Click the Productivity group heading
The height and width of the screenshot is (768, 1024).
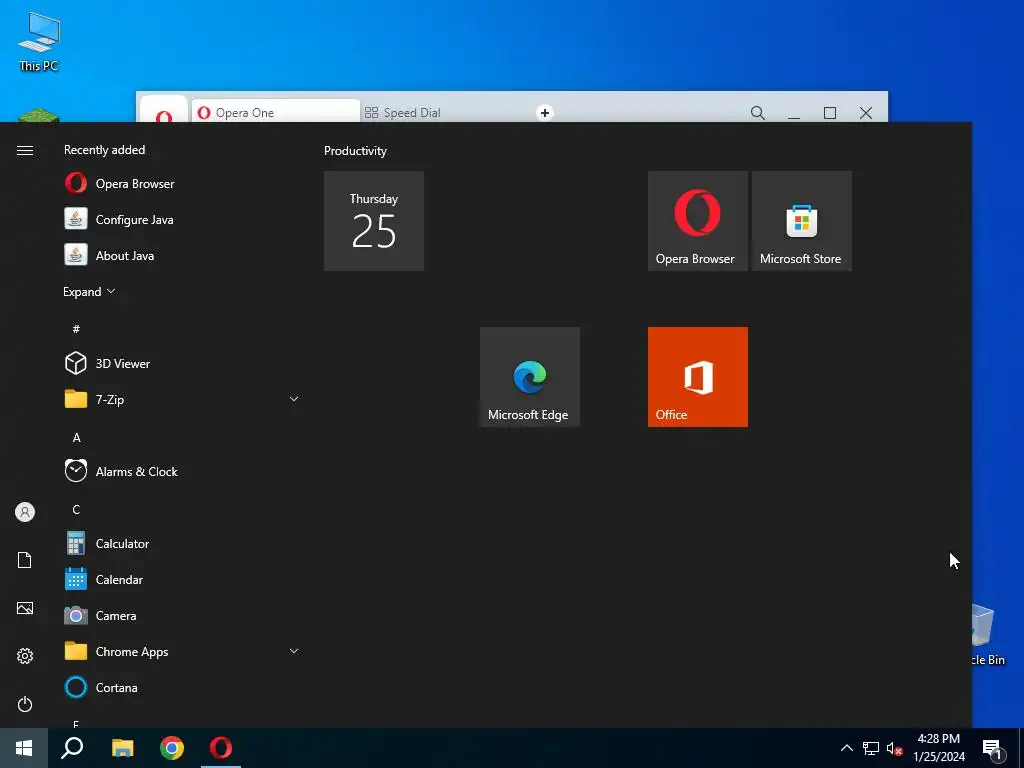pyautogui.click(x=355, y=151)
